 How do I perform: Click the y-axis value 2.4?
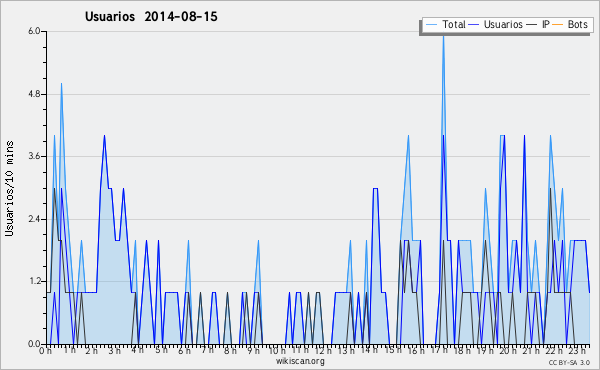click(x=34, y=219)
